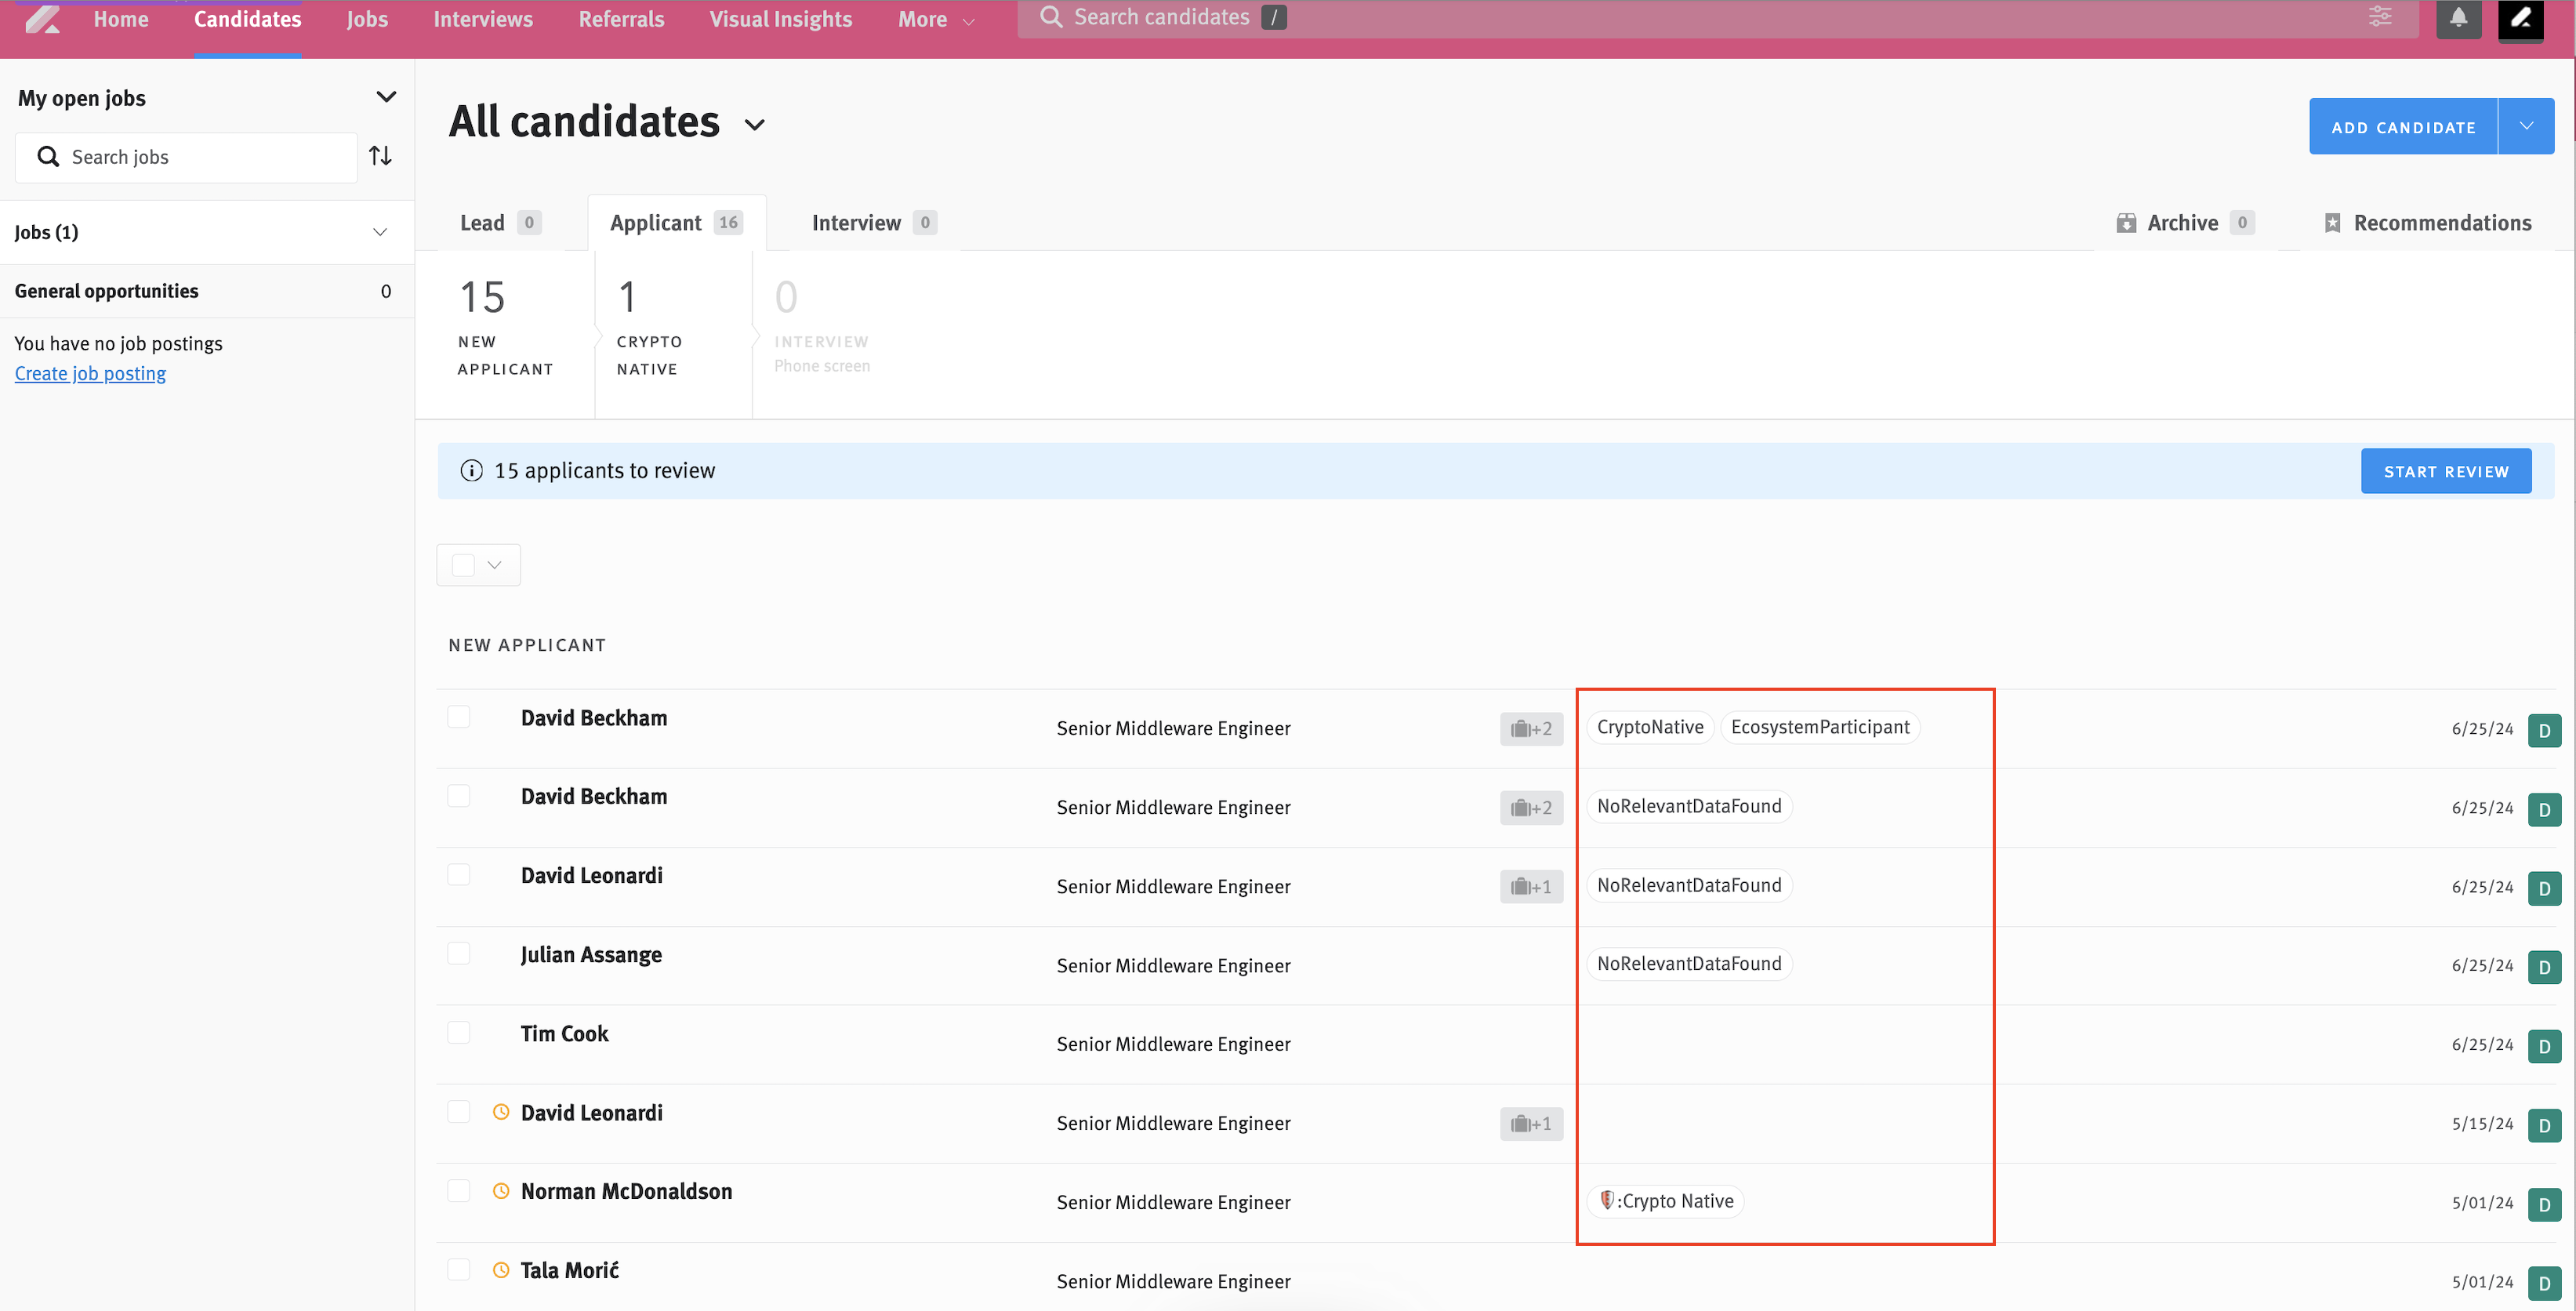
Task: Switch to the Lead tab
Action: click(x=500, y=223)
